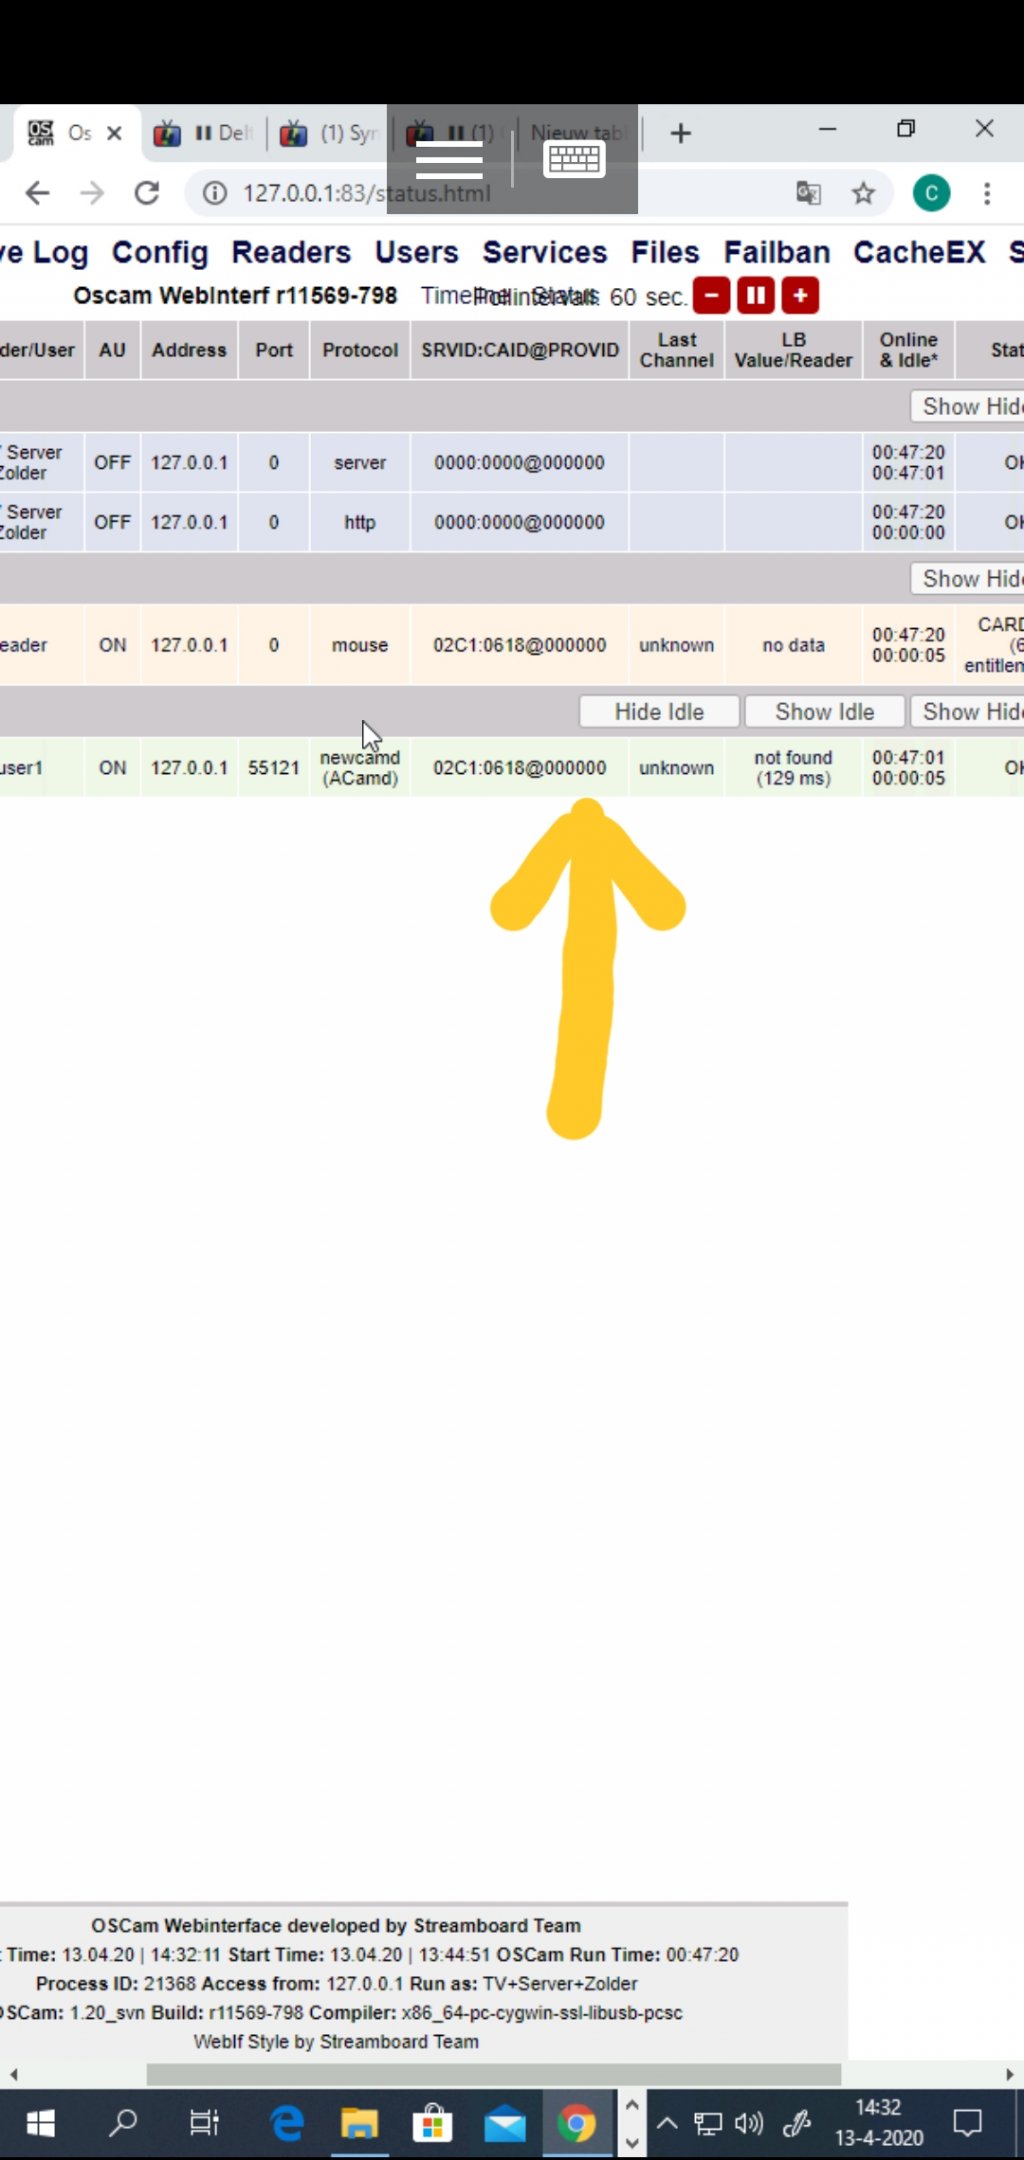The width and height of the screenshot is (1024, 2160).
Task: Click the 'no data' cell in reader row
Action: click(794, 645)
